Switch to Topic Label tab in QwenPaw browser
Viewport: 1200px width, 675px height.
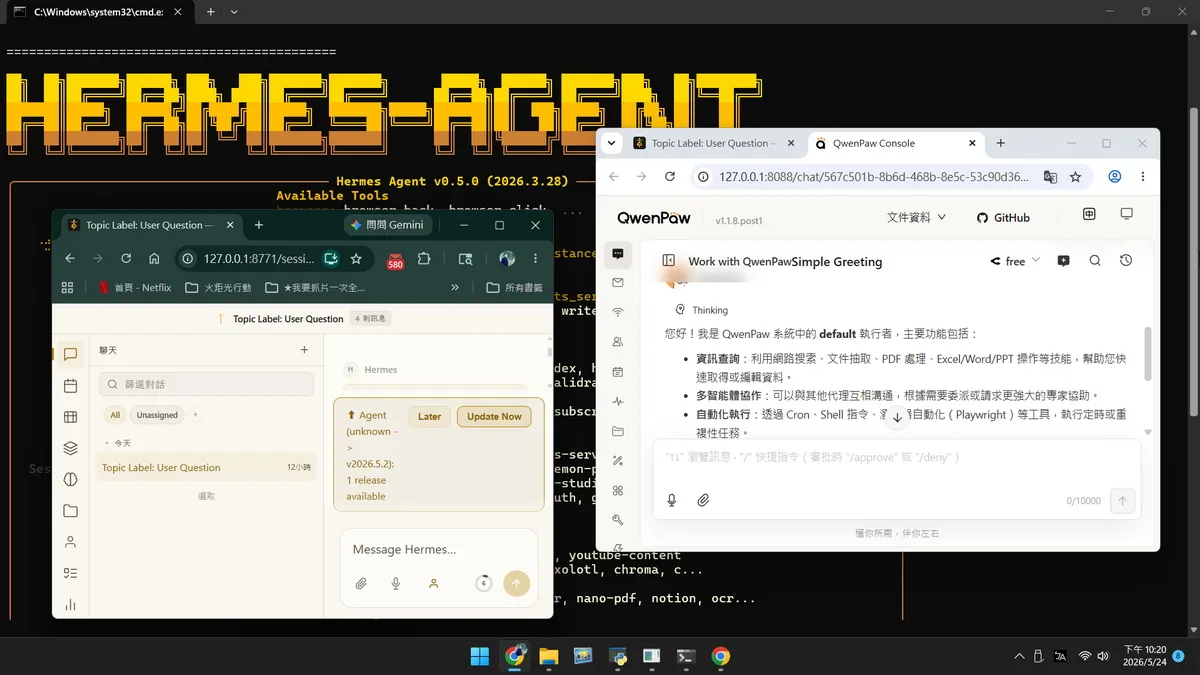(715, 143)
